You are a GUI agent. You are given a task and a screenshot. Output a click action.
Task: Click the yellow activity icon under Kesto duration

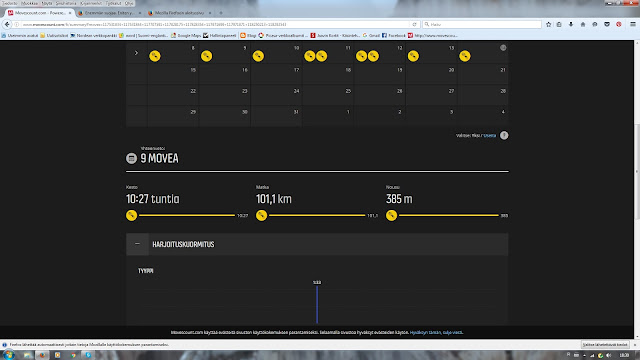131,215
